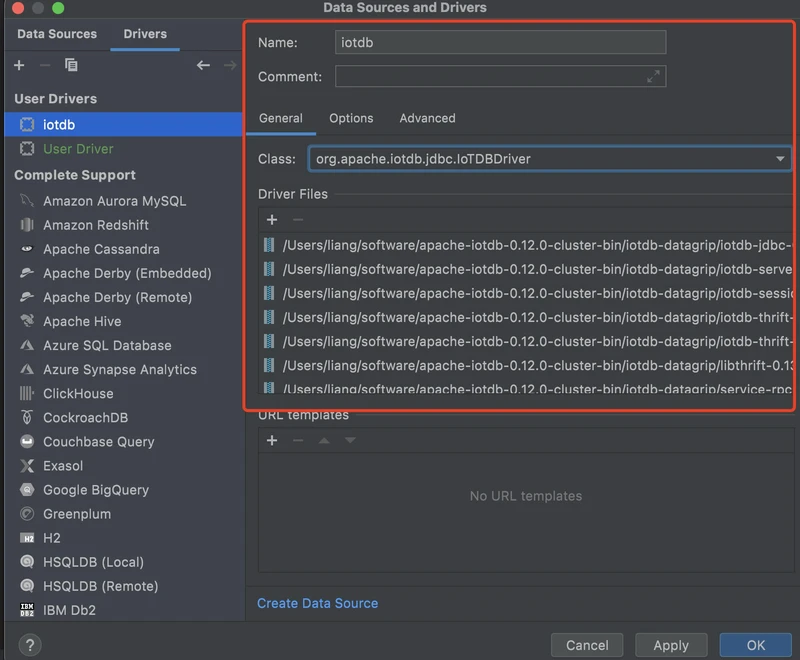Add a URL template with the plus icon
This screenshot has width=800, height=660.
click(272, 440)
